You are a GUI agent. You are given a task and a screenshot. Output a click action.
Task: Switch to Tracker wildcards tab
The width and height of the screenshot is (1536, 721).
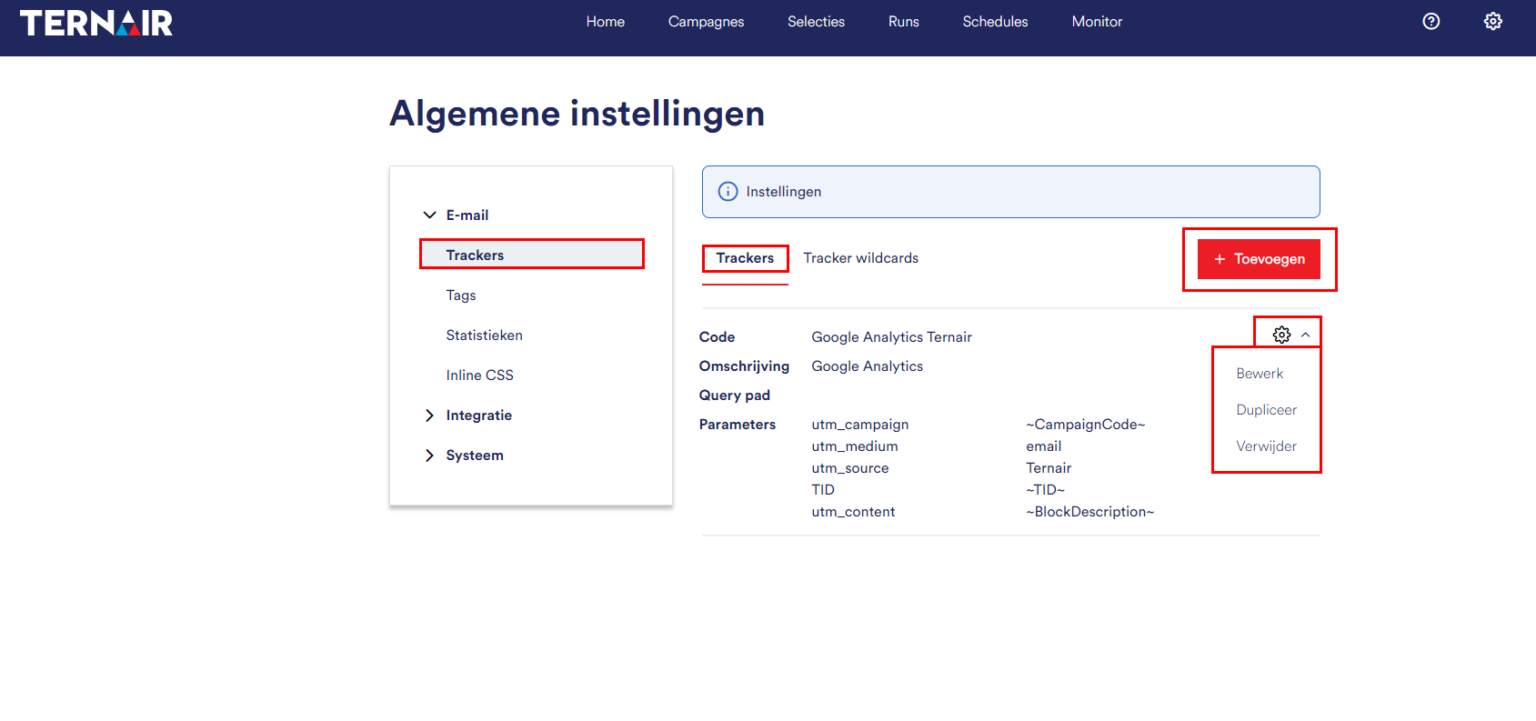click(861, 258)
